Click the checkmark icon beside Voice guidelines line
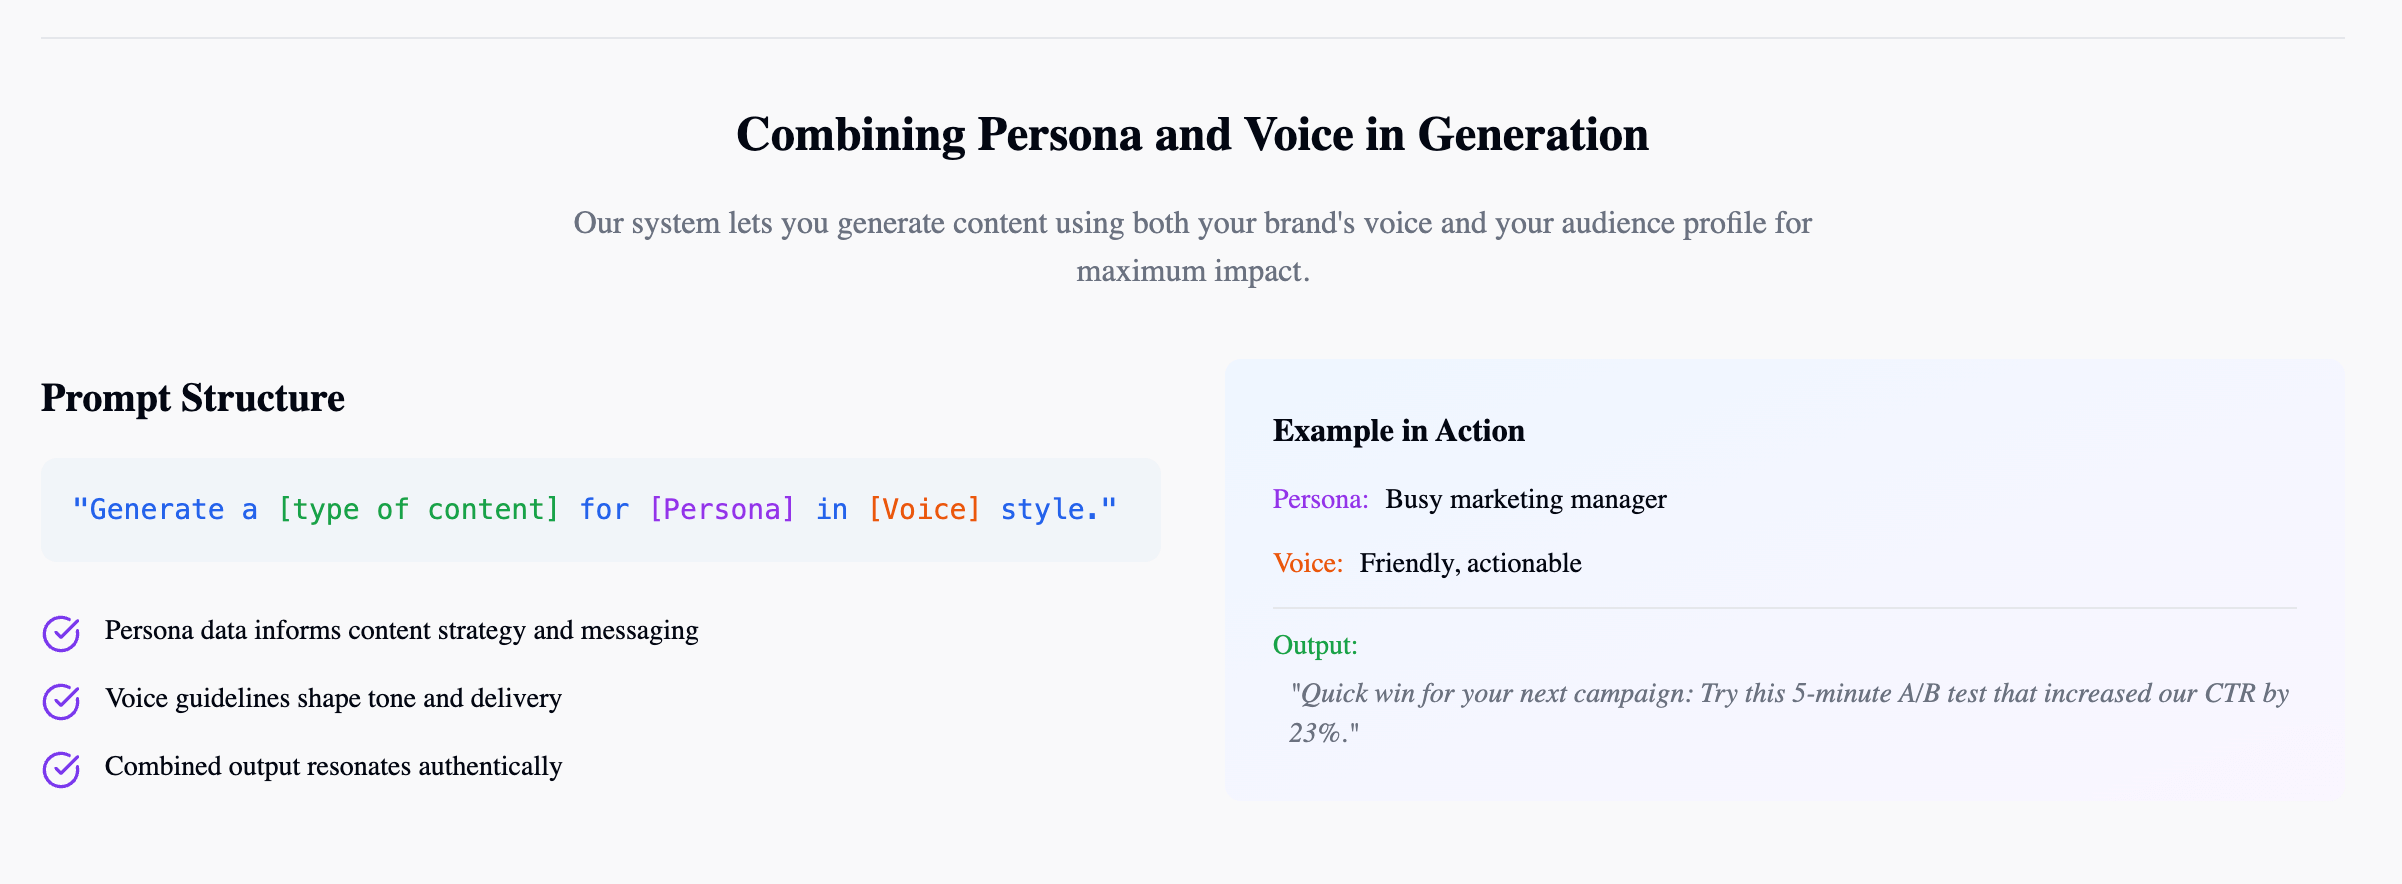Viewport: 2402px width, 884px height. [61, 701]
